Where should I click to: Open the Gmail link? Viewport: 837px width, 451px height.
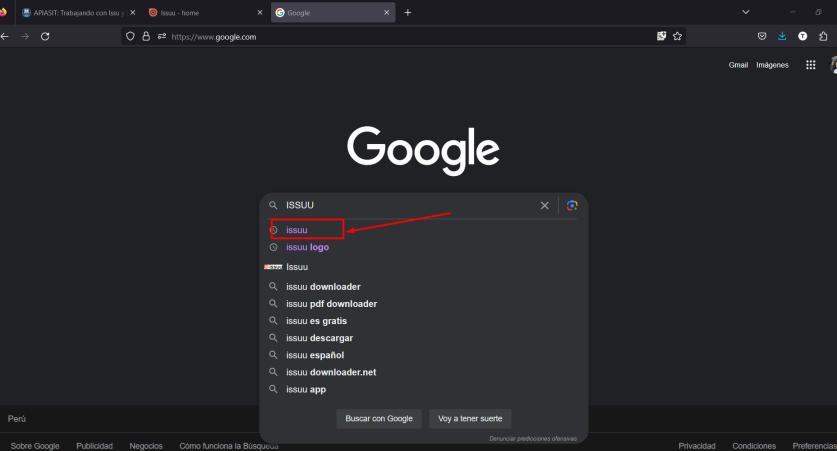tap(738, 65)
